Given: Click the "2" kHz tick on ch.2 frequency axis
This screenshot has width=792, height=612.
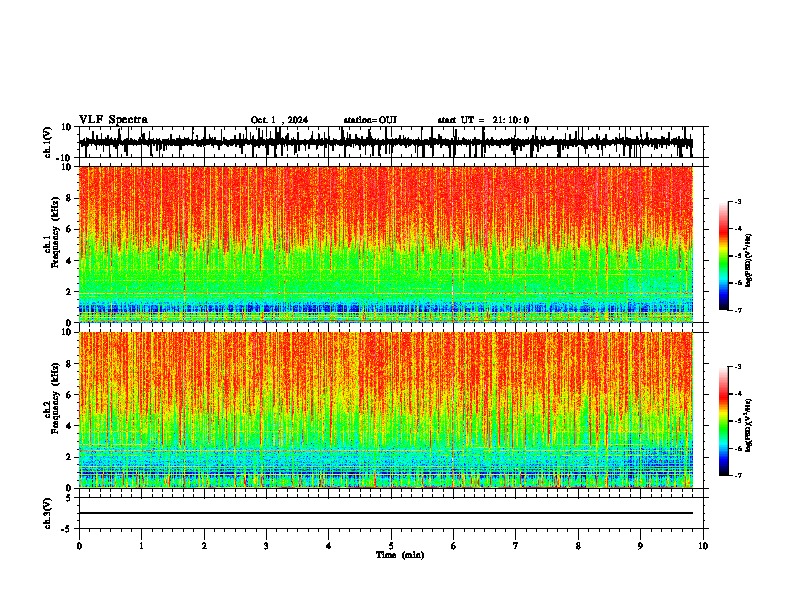Looking at the screenshot, I should [x=69, y=457].
